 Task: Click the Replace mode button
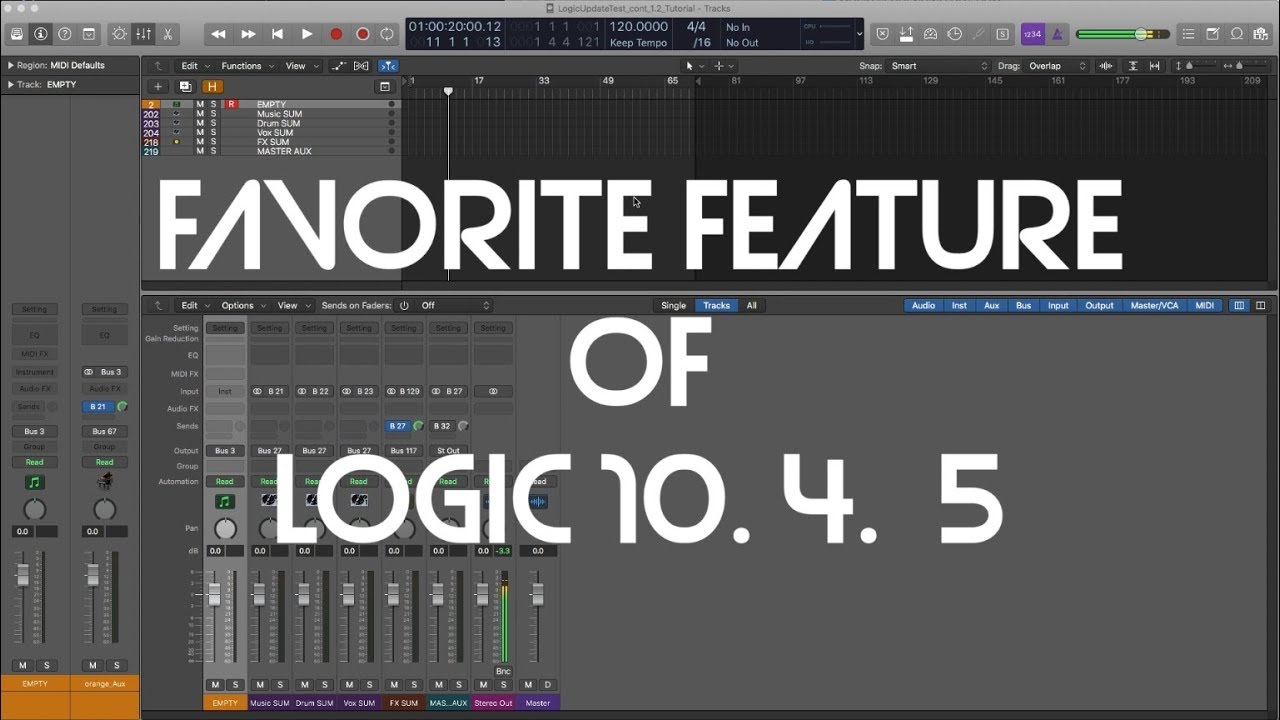(x=882, y=34)
